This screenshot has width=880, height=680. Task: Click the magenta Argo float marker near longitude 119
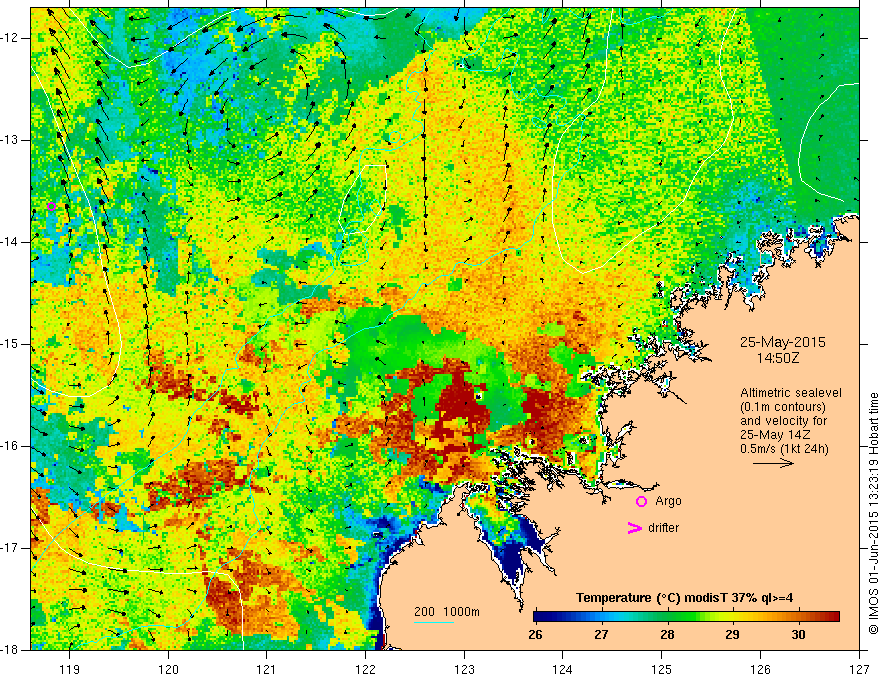coord(51,206)
